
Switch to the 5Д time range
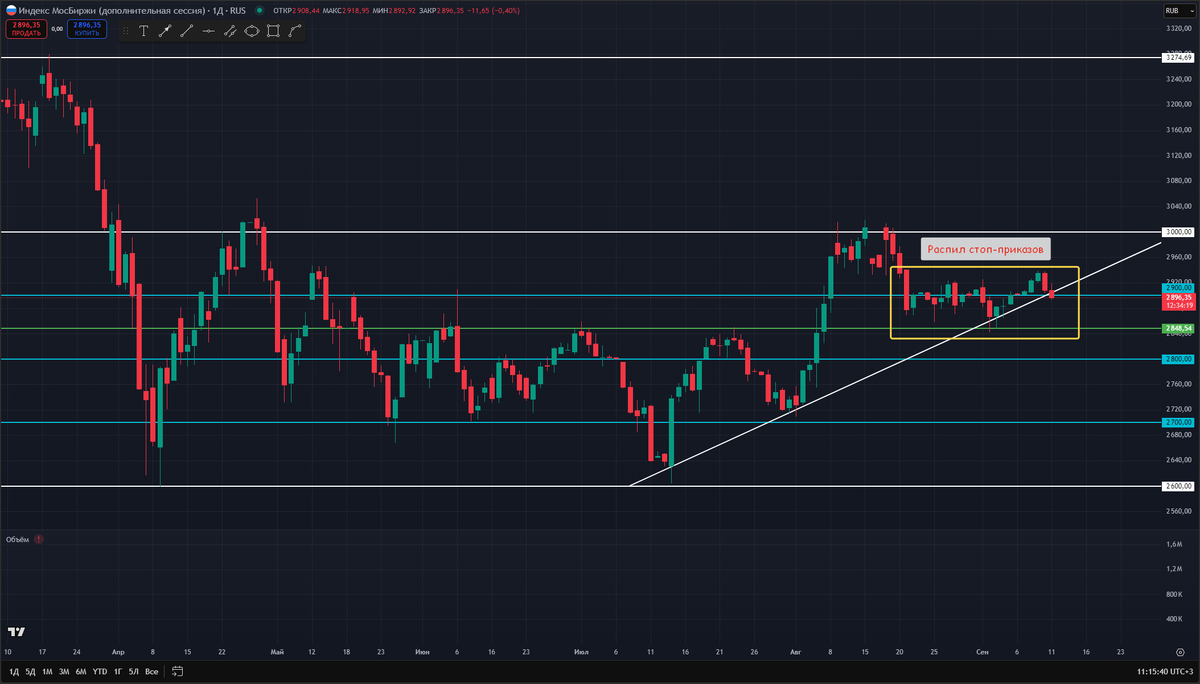click(30, 671)
